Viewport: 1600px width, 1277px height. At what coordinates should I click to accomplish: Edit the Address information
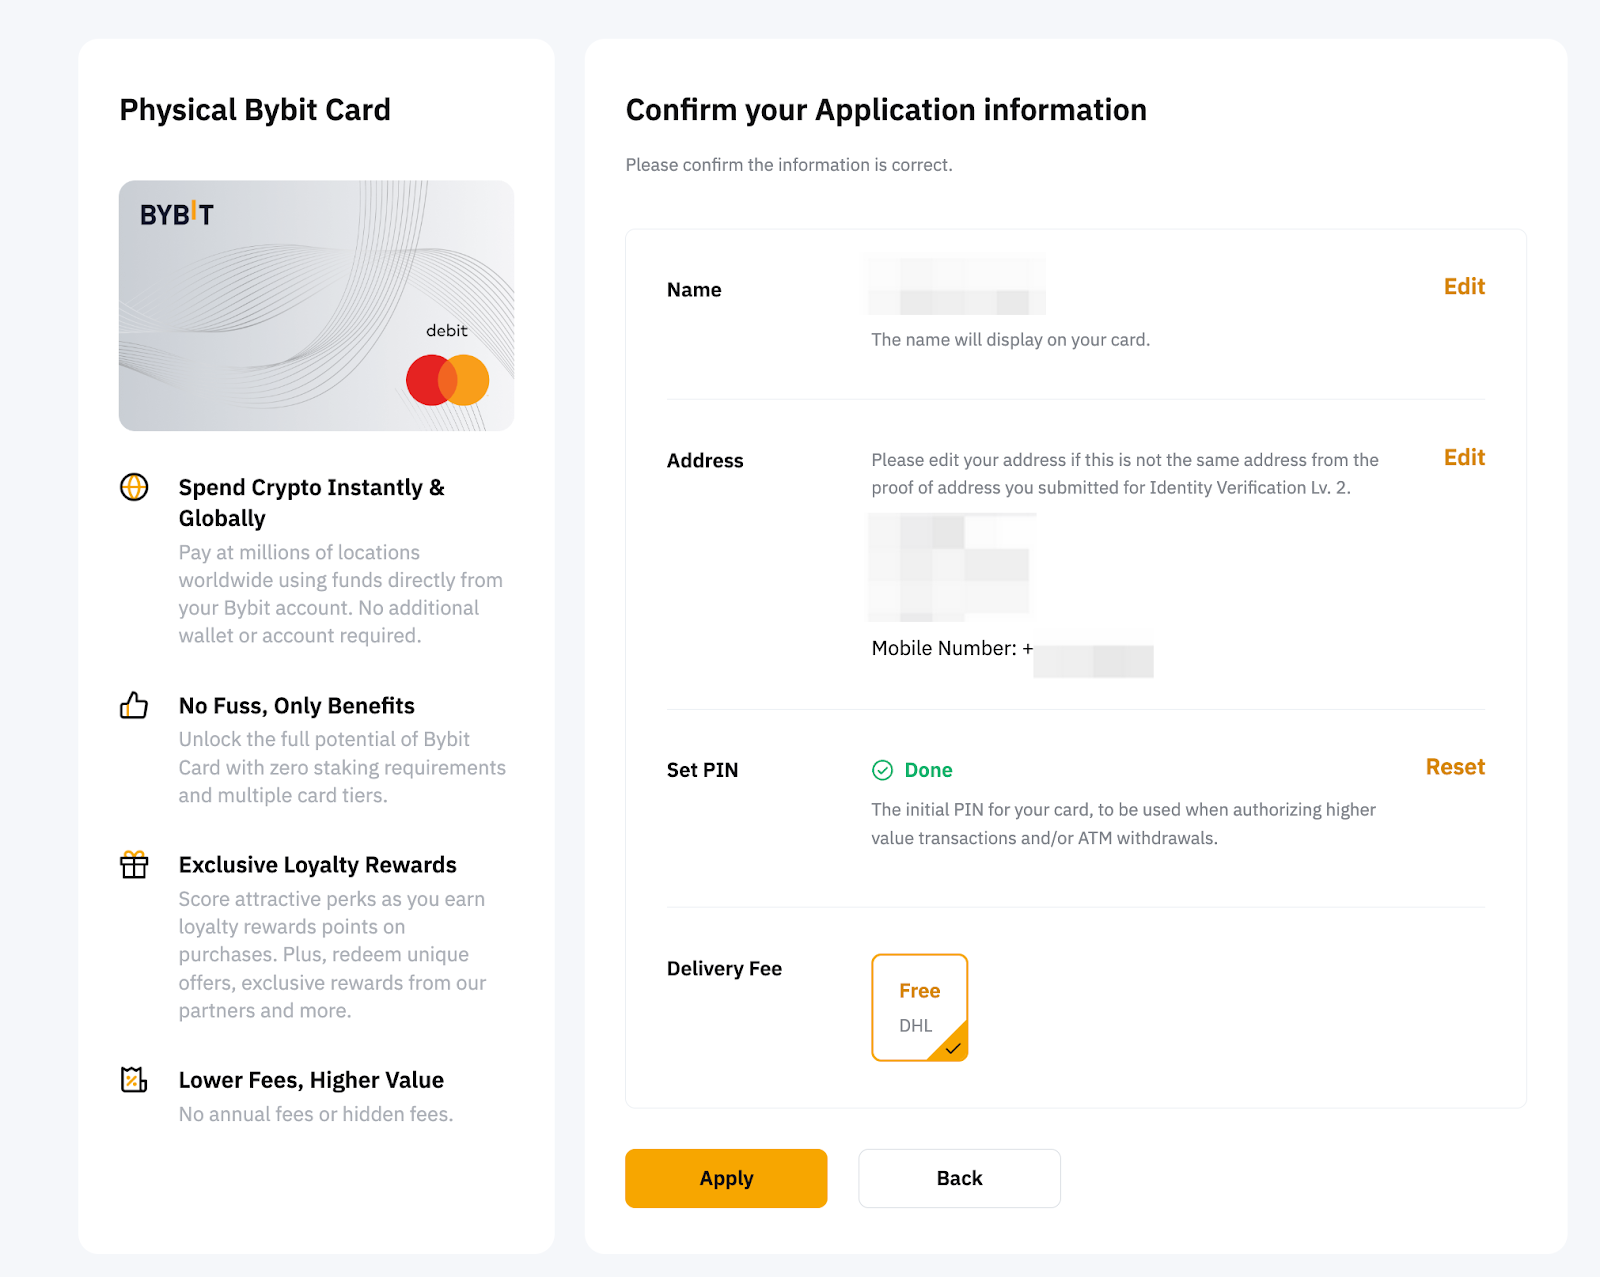coord(1464,458)
